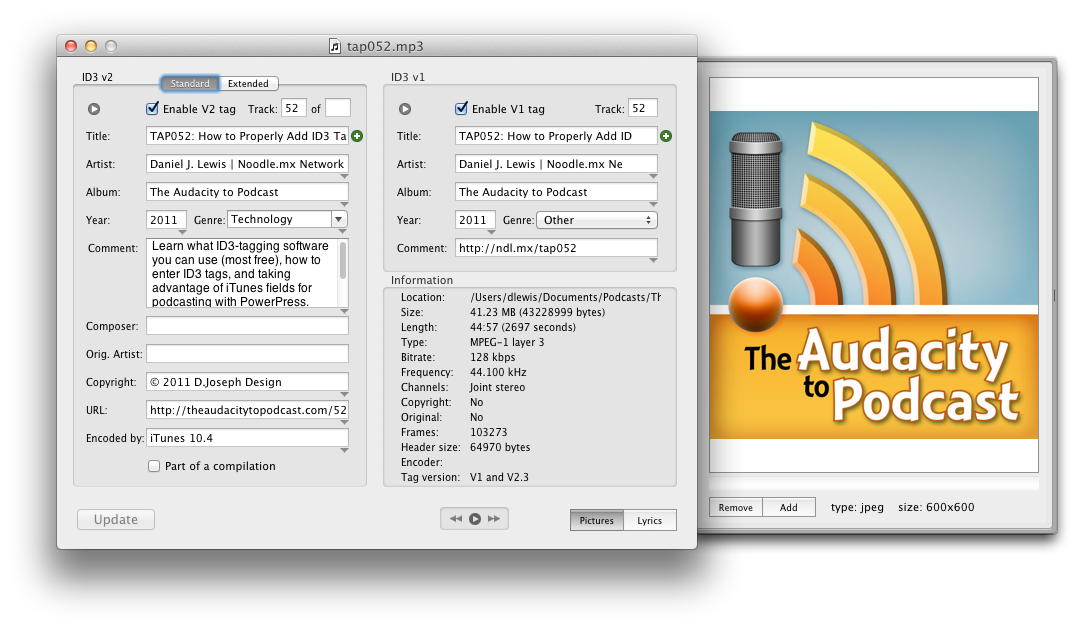Viewport: 1073px width, 628px height.
Task: Open the V2 Genre Technology combo box
Action: point(338,219)
